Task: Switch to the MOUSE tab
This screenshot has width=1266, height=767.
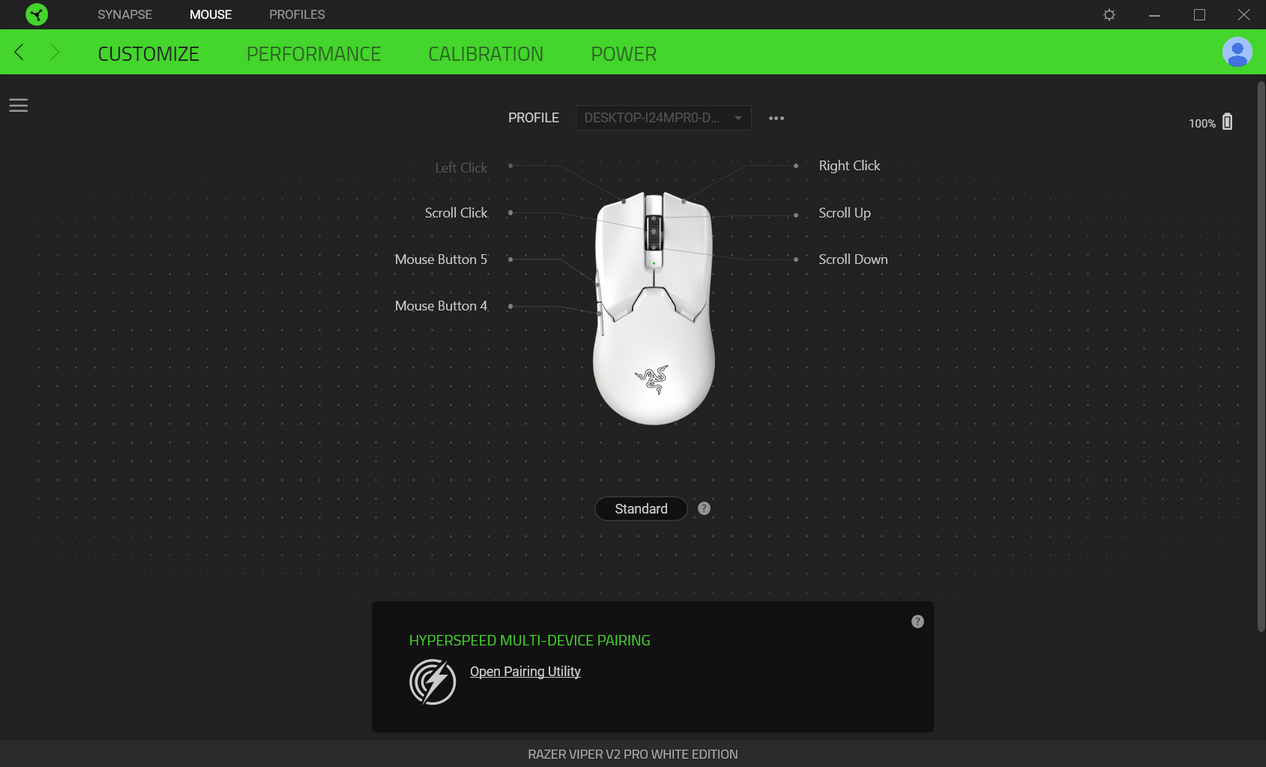Action: [x=210, y=15]
